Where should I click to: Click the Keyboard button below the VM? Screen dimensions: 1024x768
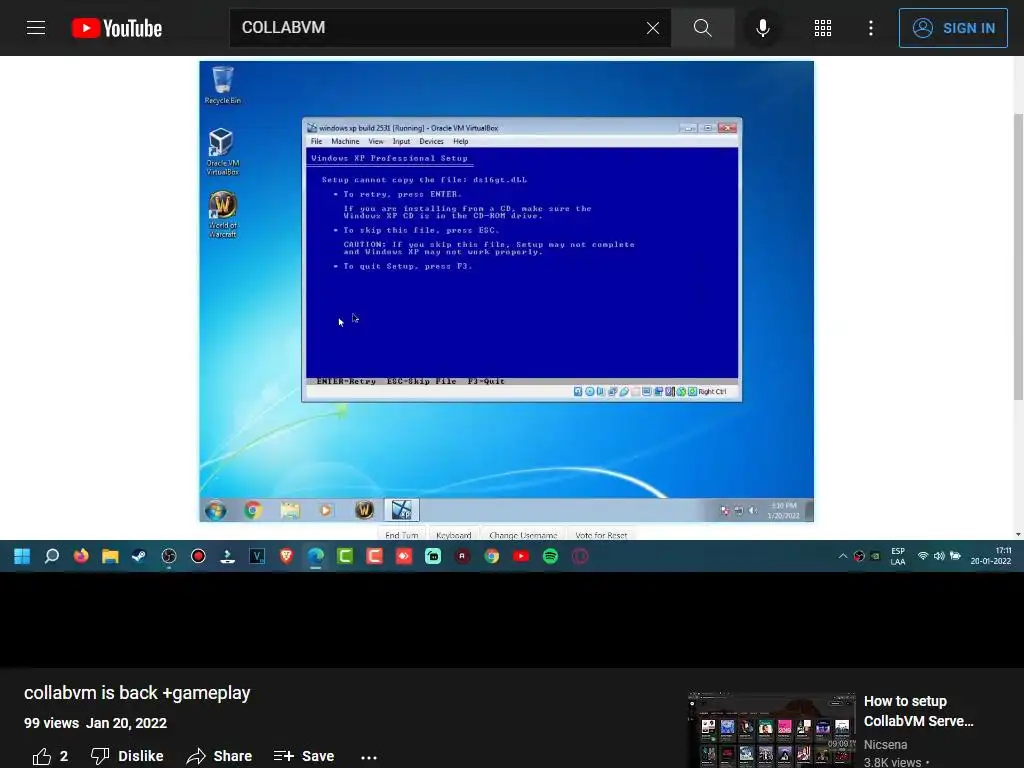pos(453,535)
